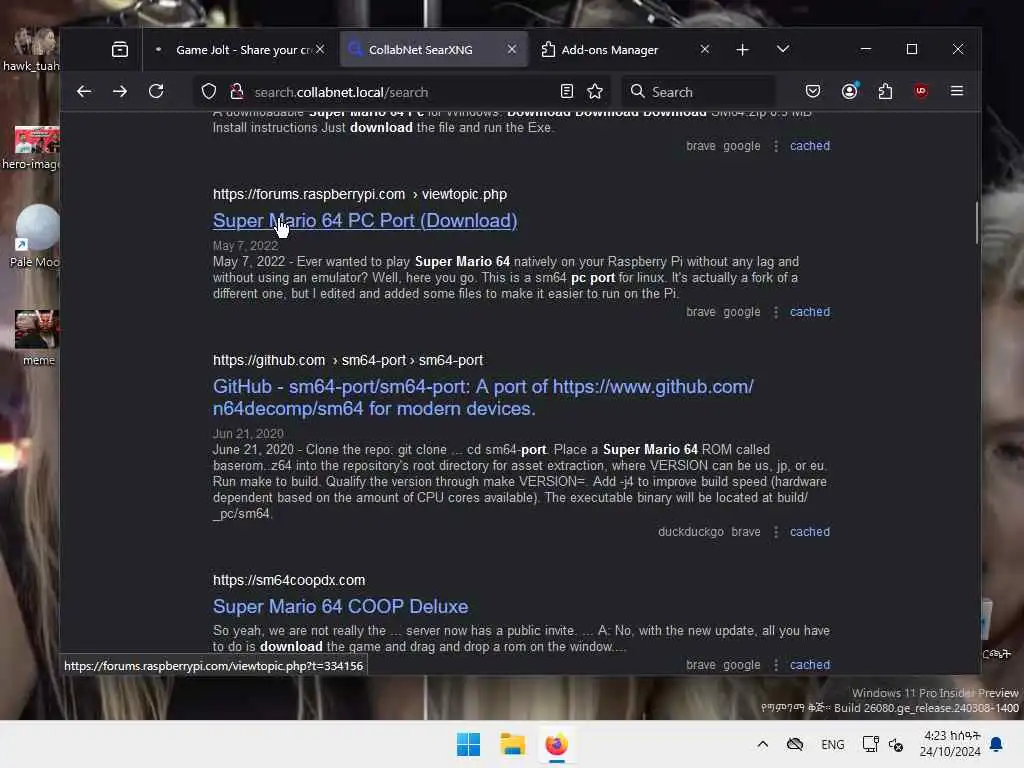Select hero-image desktop icon
1024x768 pixels.
31,149
